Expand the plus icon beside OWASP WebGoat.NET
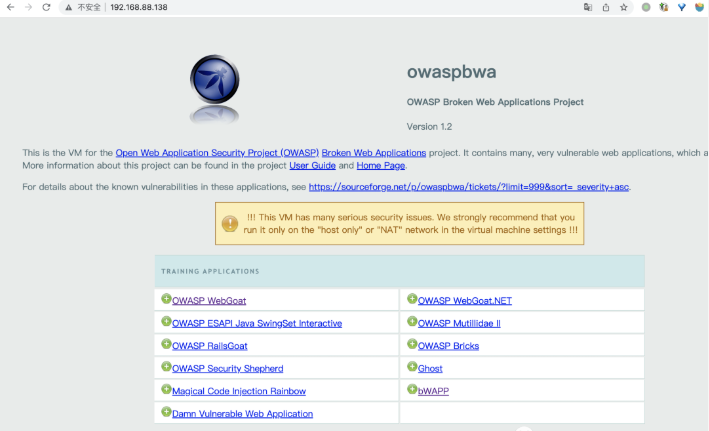Screen dimensions: 709x431 412,299
